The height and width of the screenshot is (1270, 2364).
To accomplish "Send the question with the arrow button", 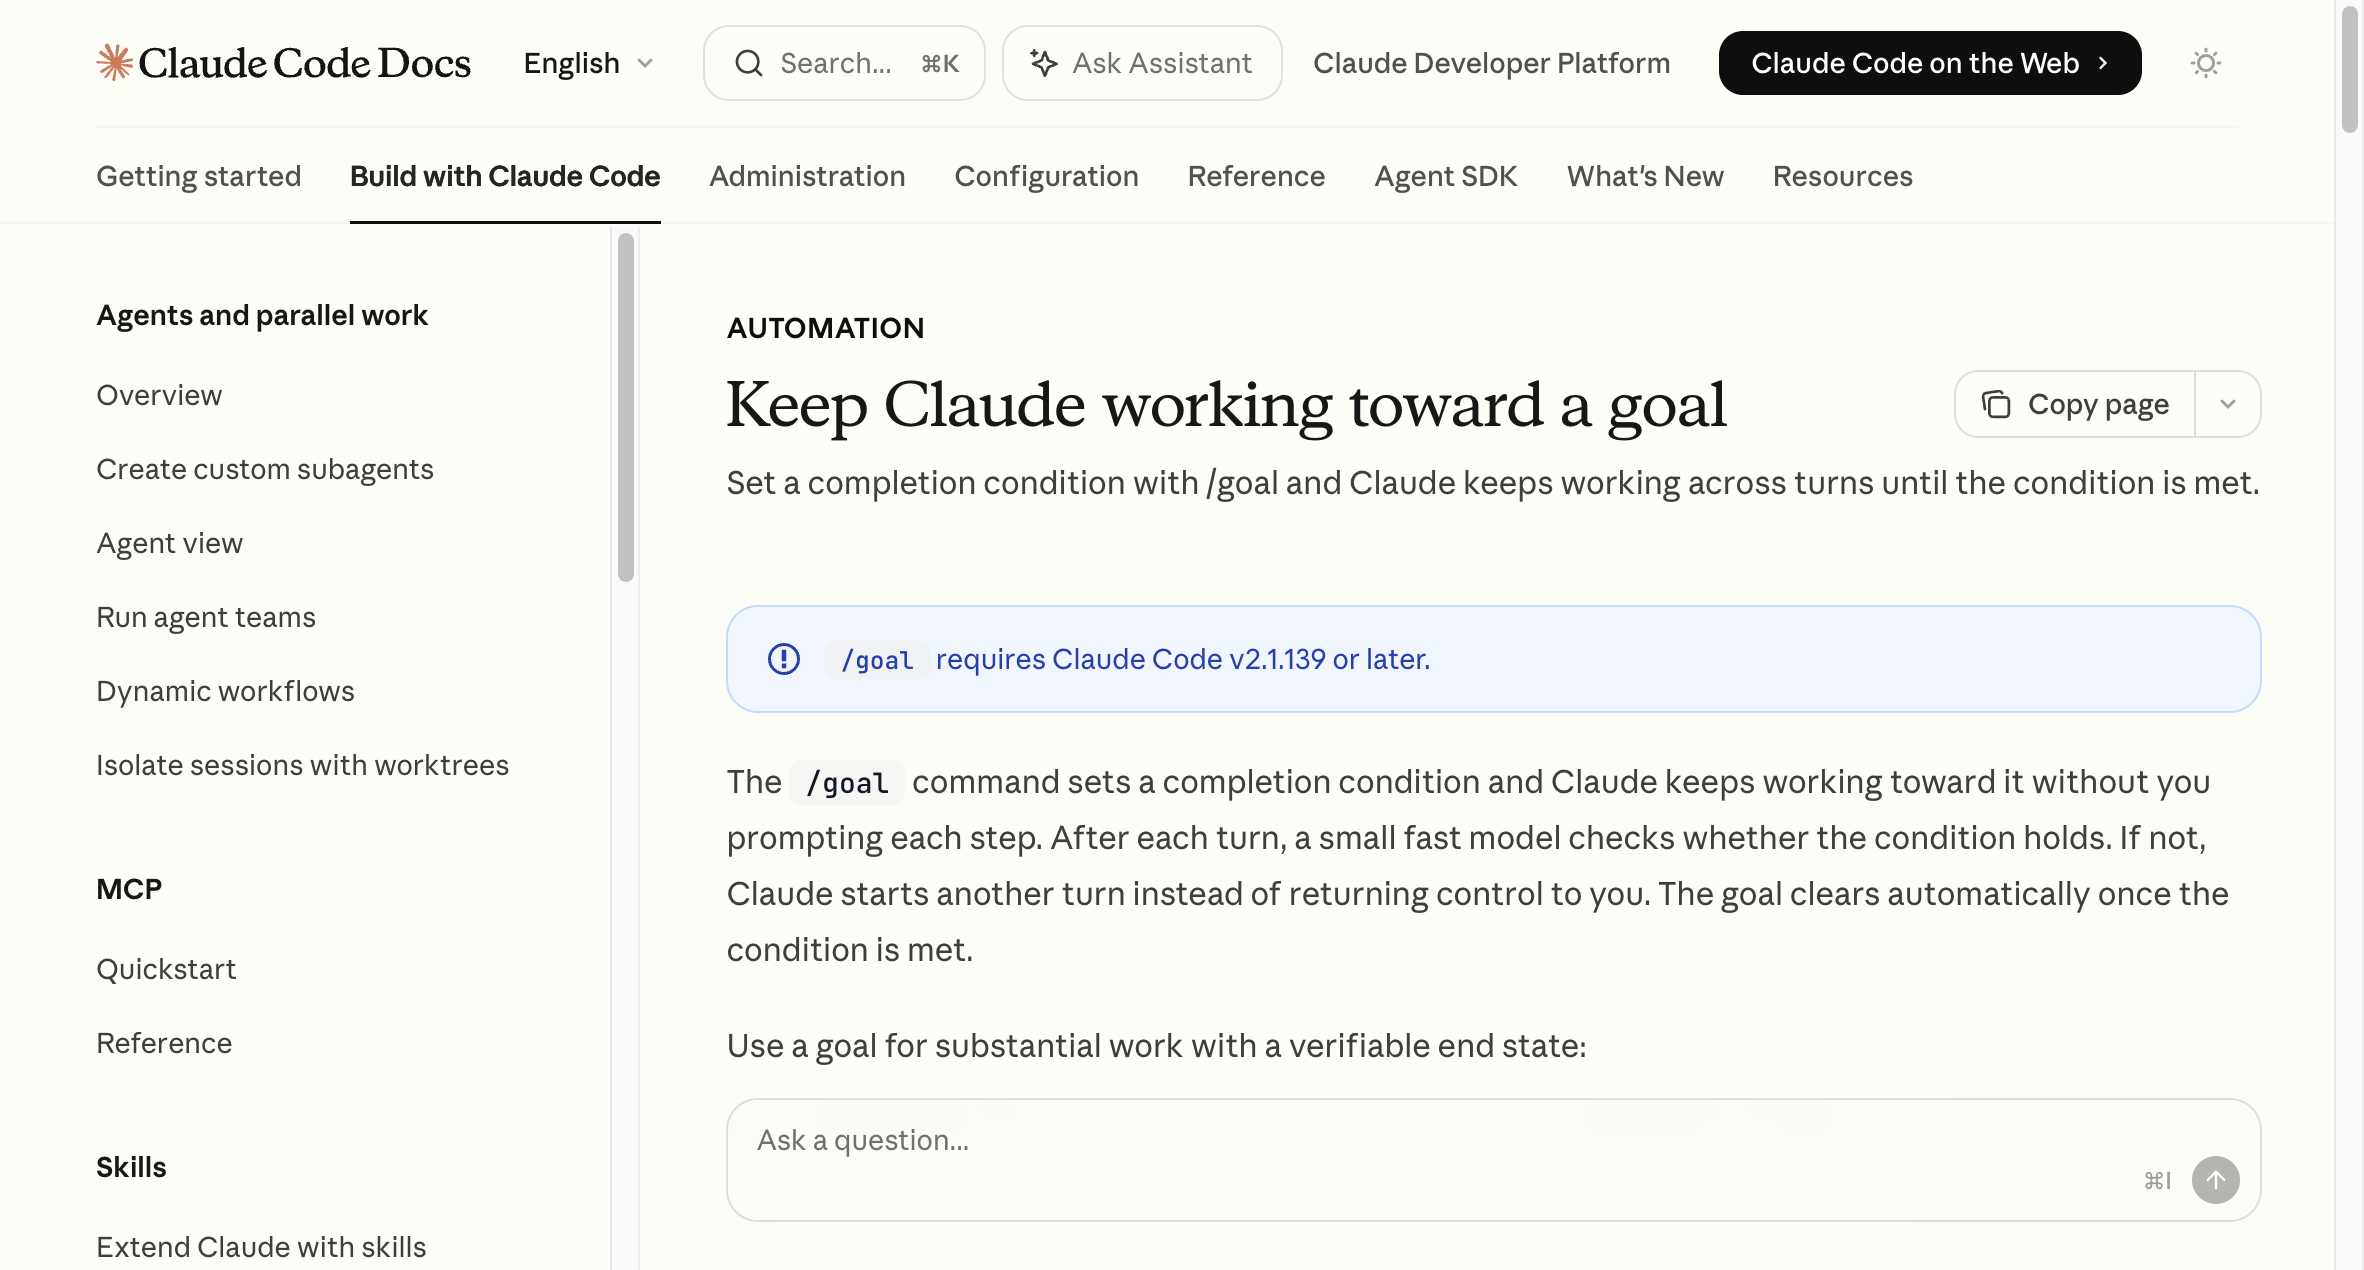I will pos(2216,1180).
